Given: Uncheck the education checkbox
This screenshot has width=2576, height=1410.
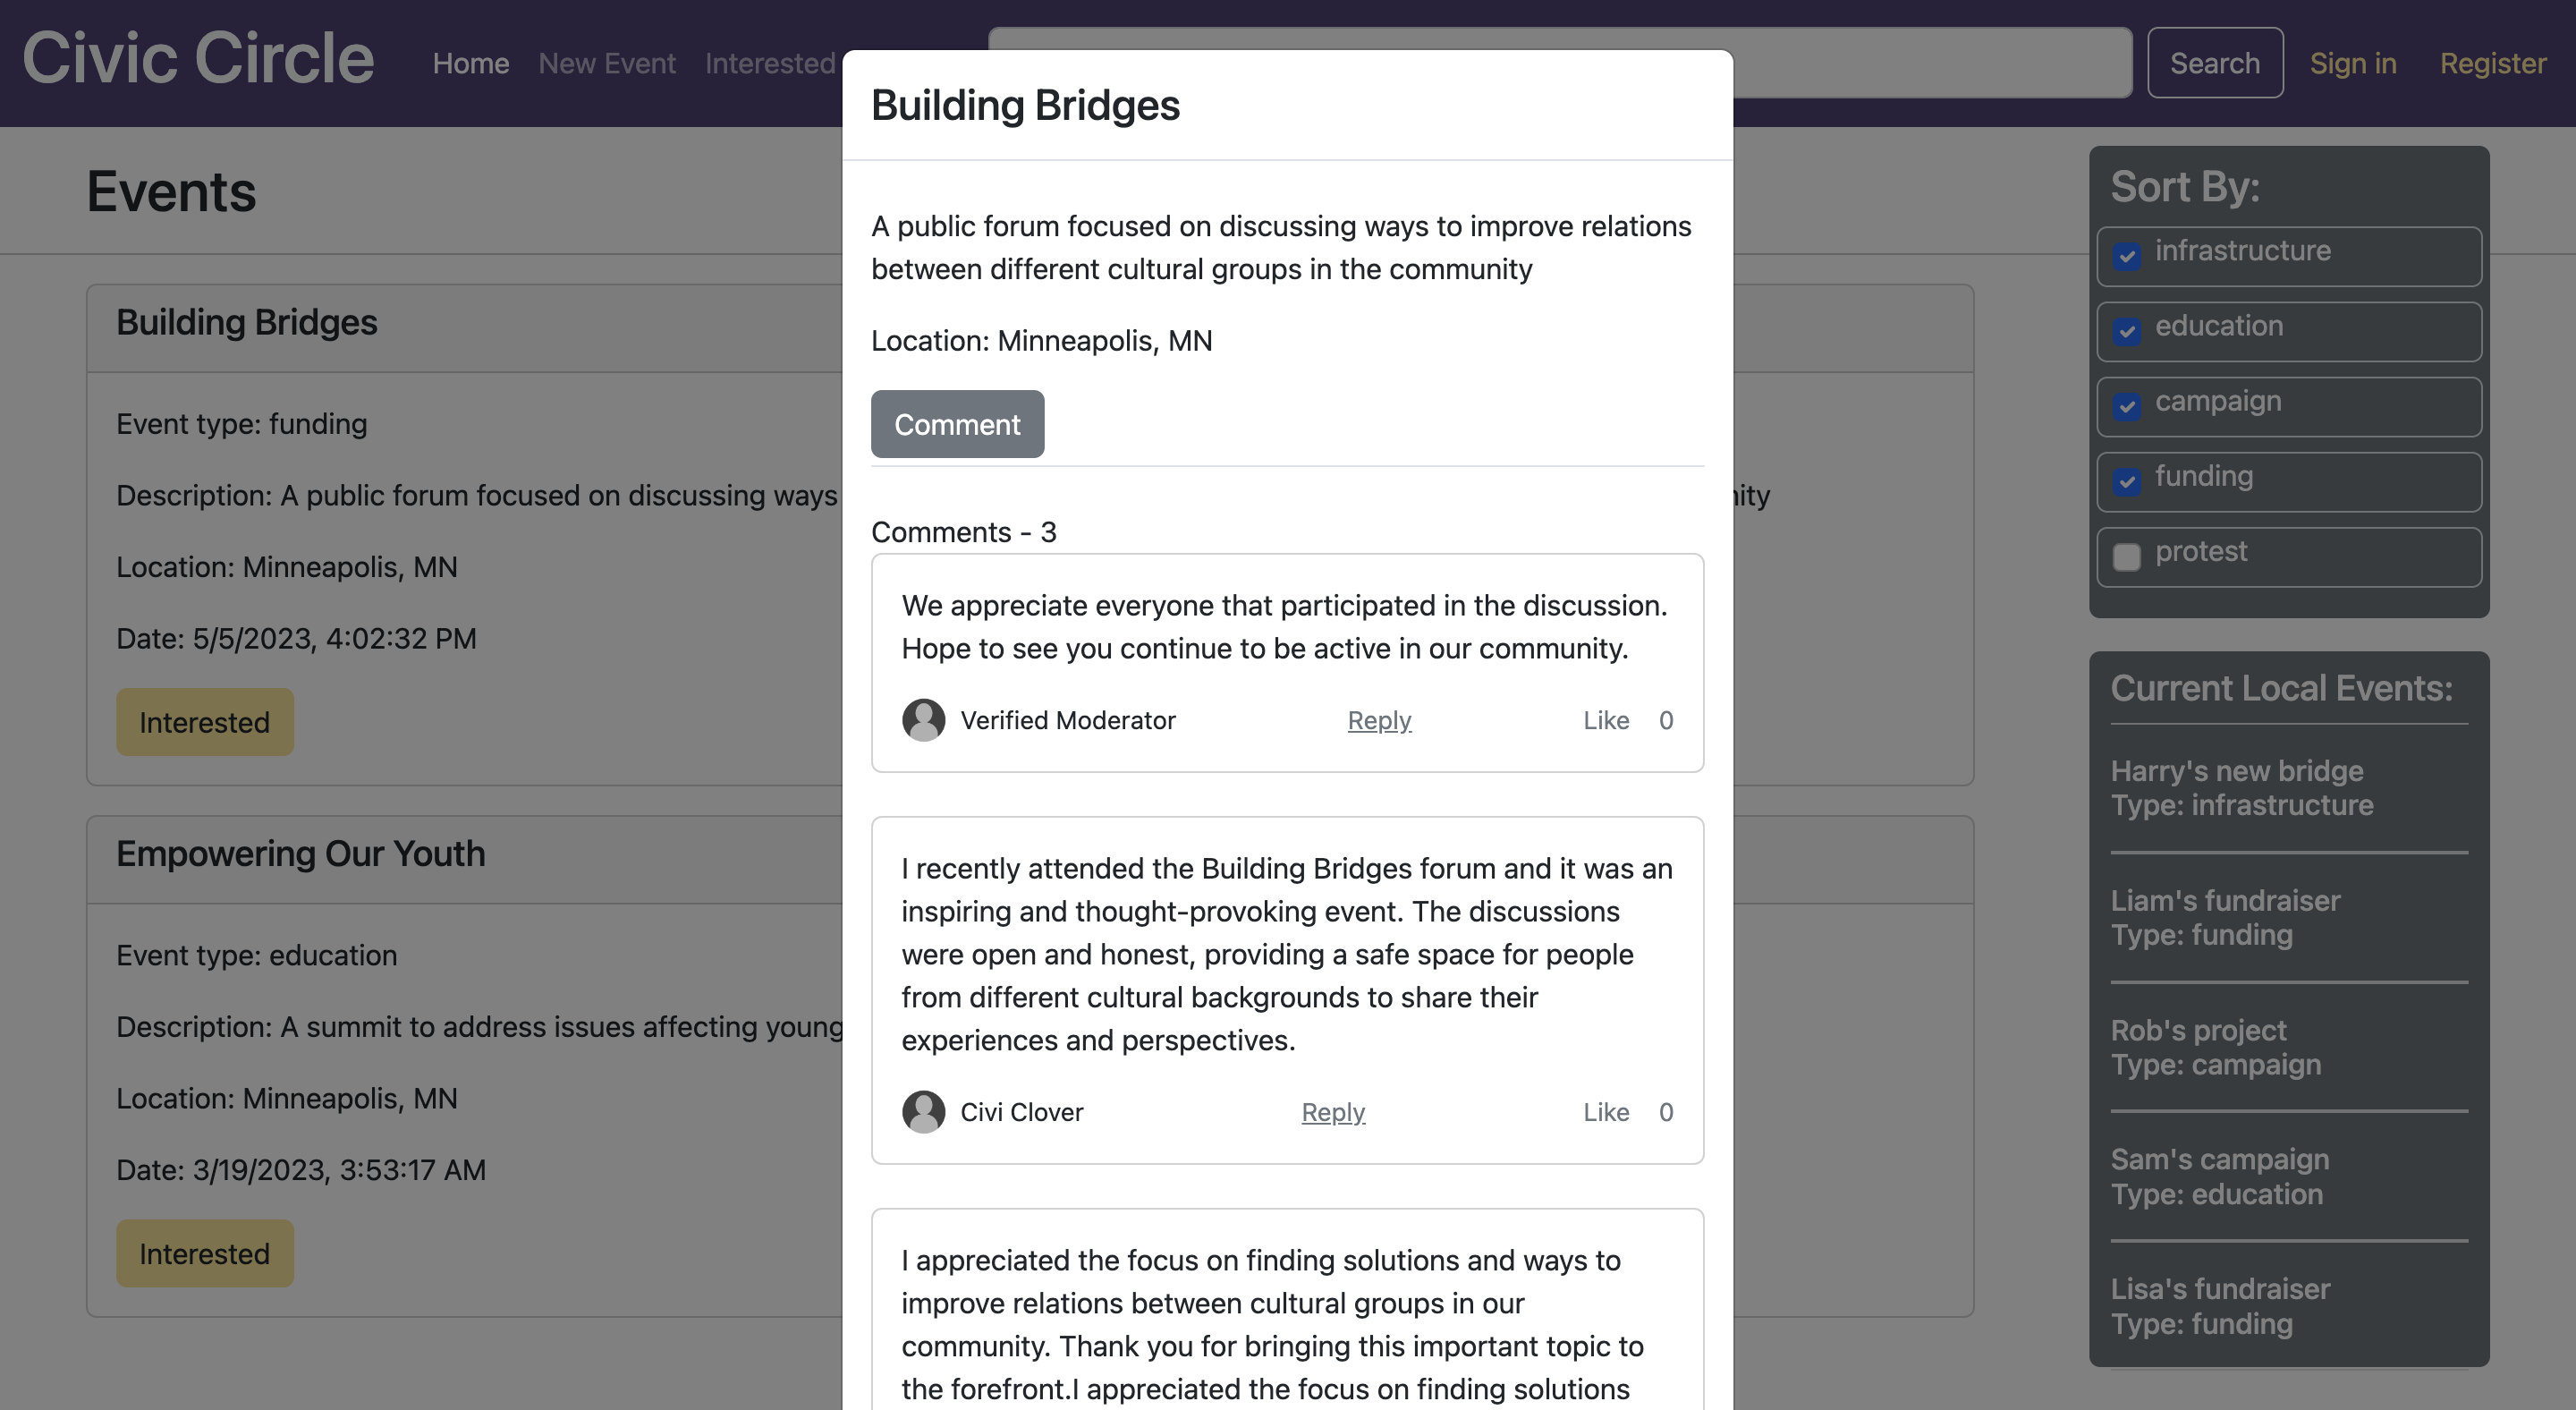Looking at the screenshot, I should point(2127,331).
